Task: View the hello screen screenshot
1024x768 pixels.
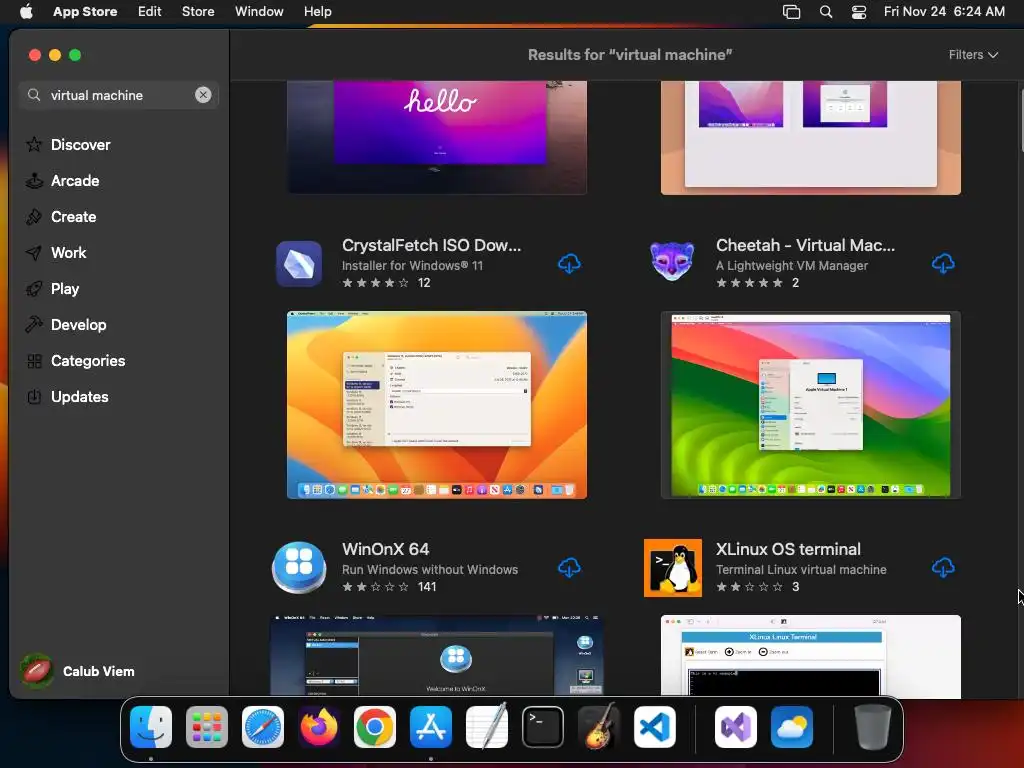Action: pyautogui.click(x=437, y=137)
